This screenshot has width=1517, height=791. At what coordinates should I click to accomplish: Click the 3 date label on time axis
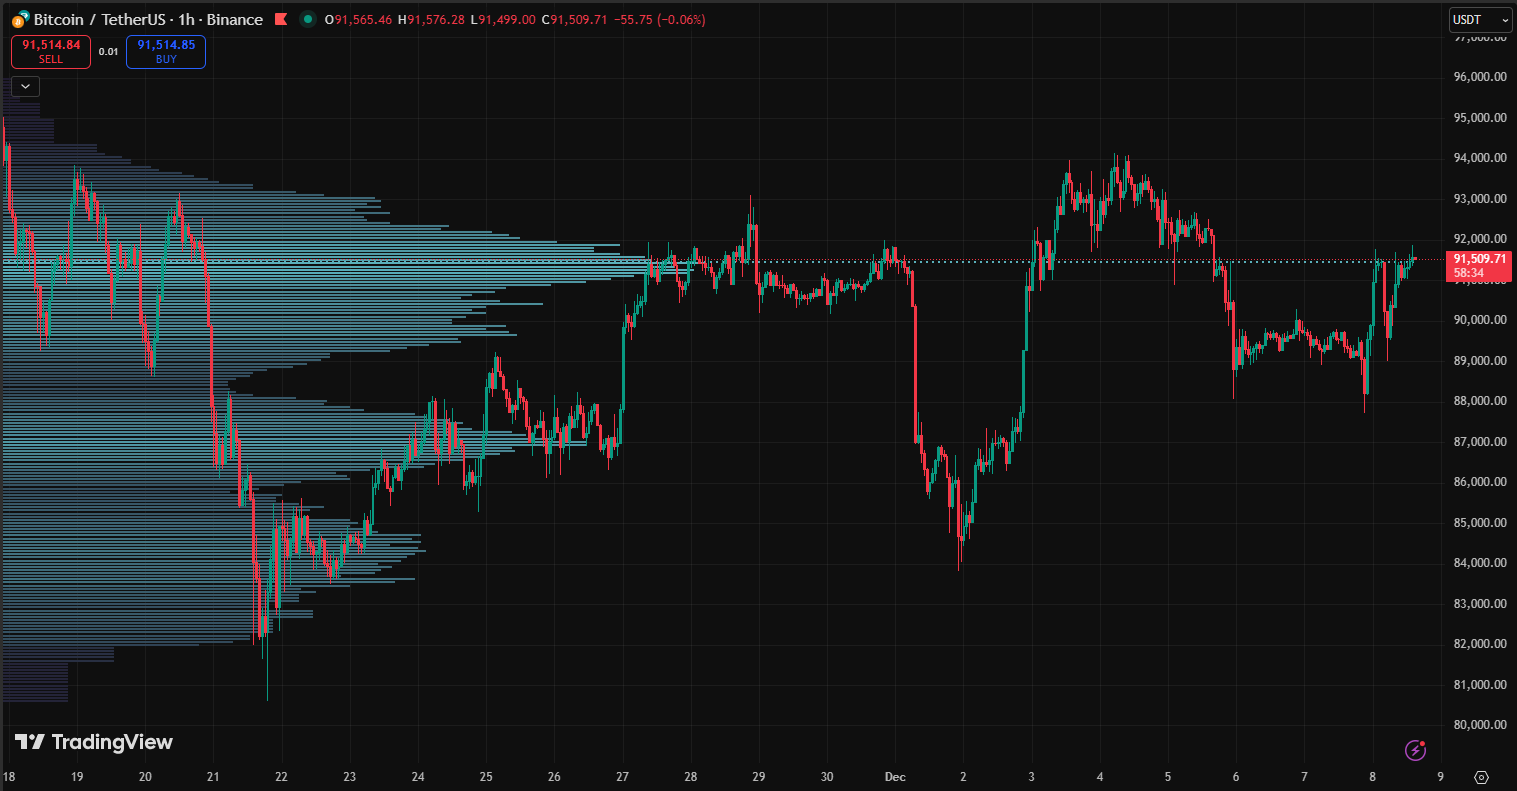pos(1031,777)
